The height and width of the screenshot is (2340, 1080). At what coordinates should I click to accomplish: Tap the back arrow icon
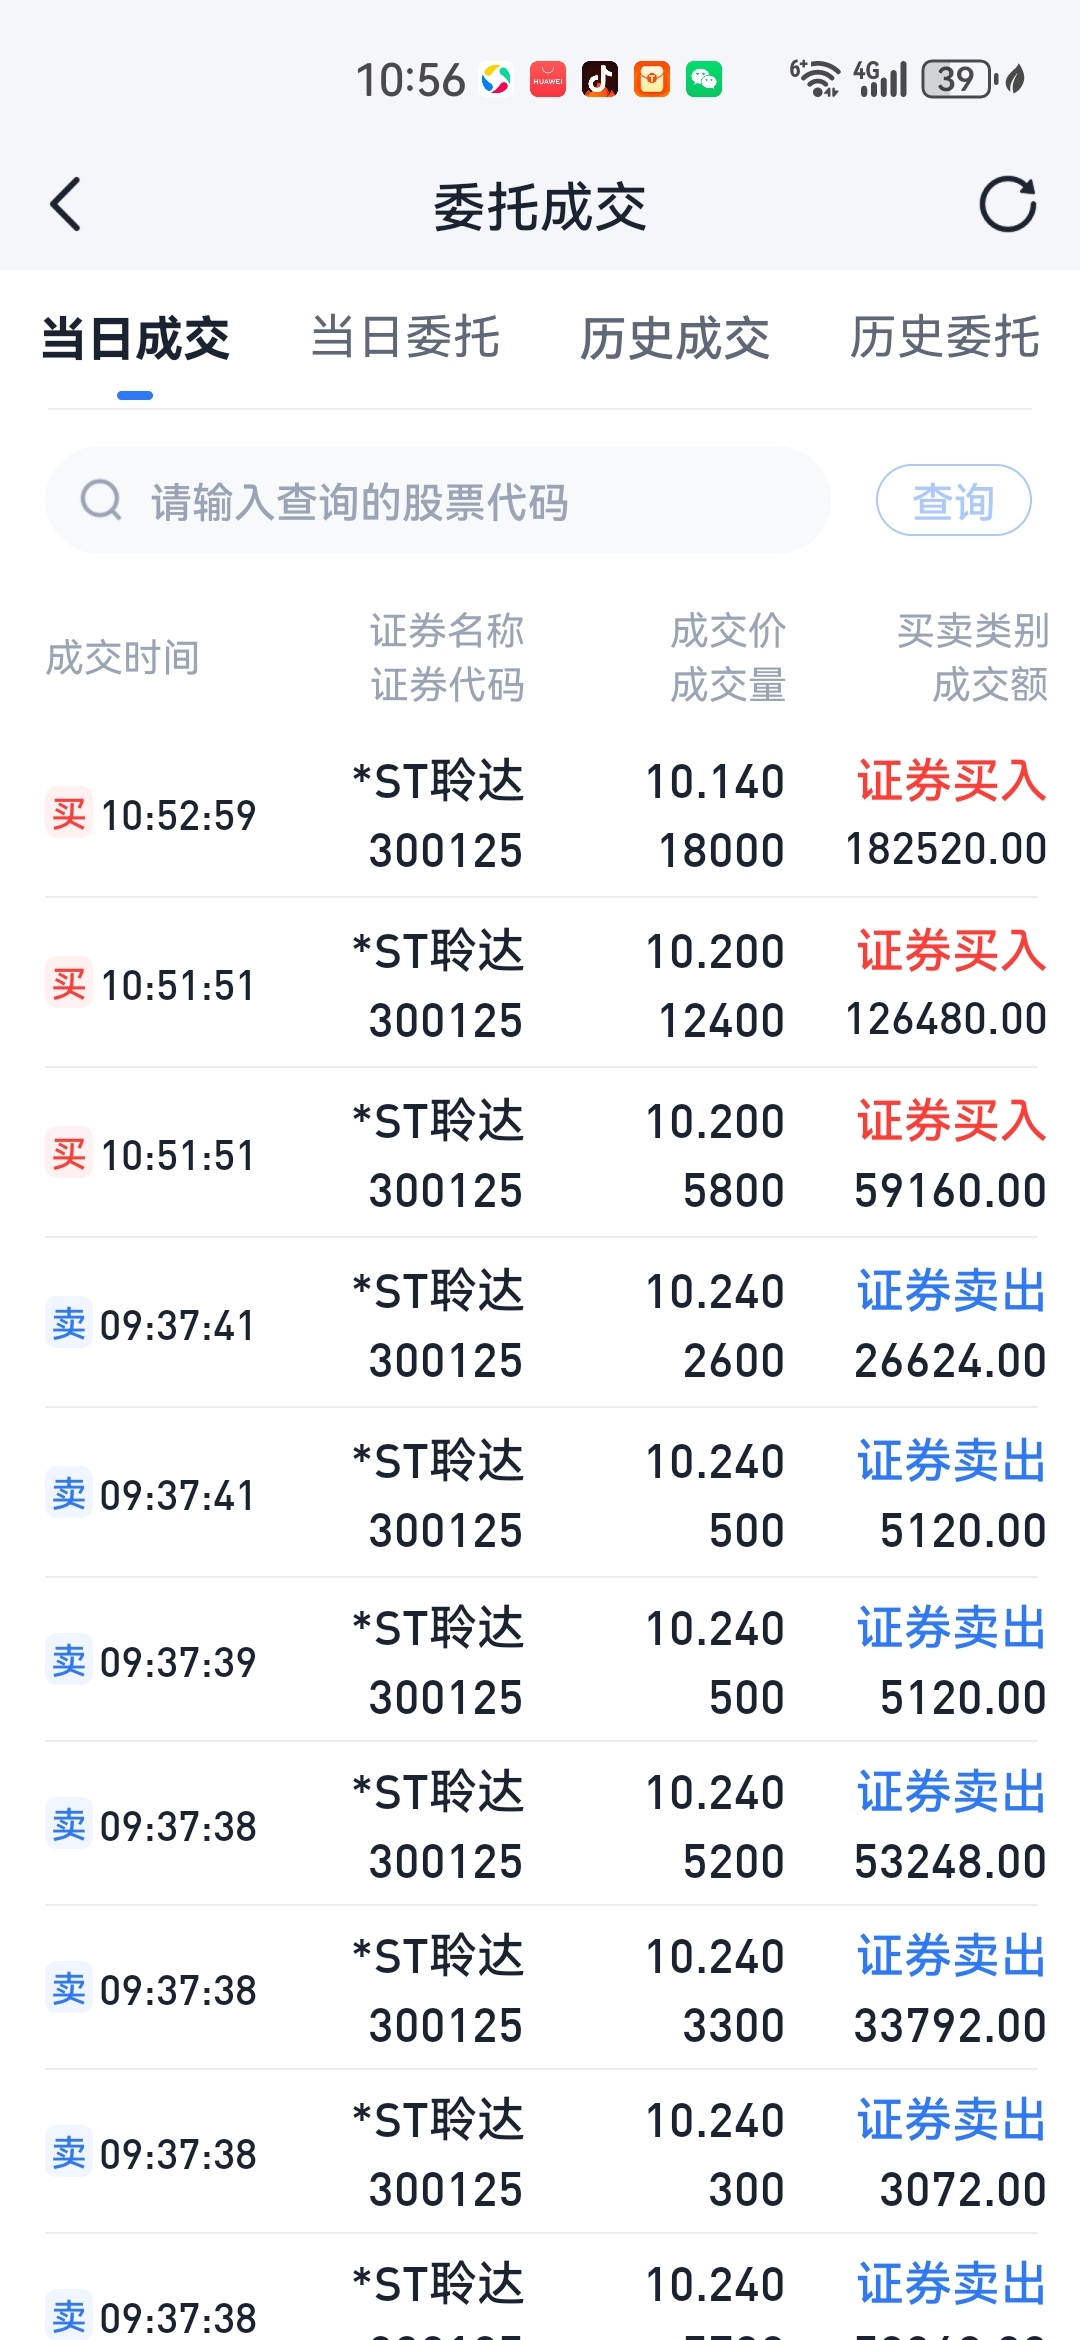[x=66, y=205]
